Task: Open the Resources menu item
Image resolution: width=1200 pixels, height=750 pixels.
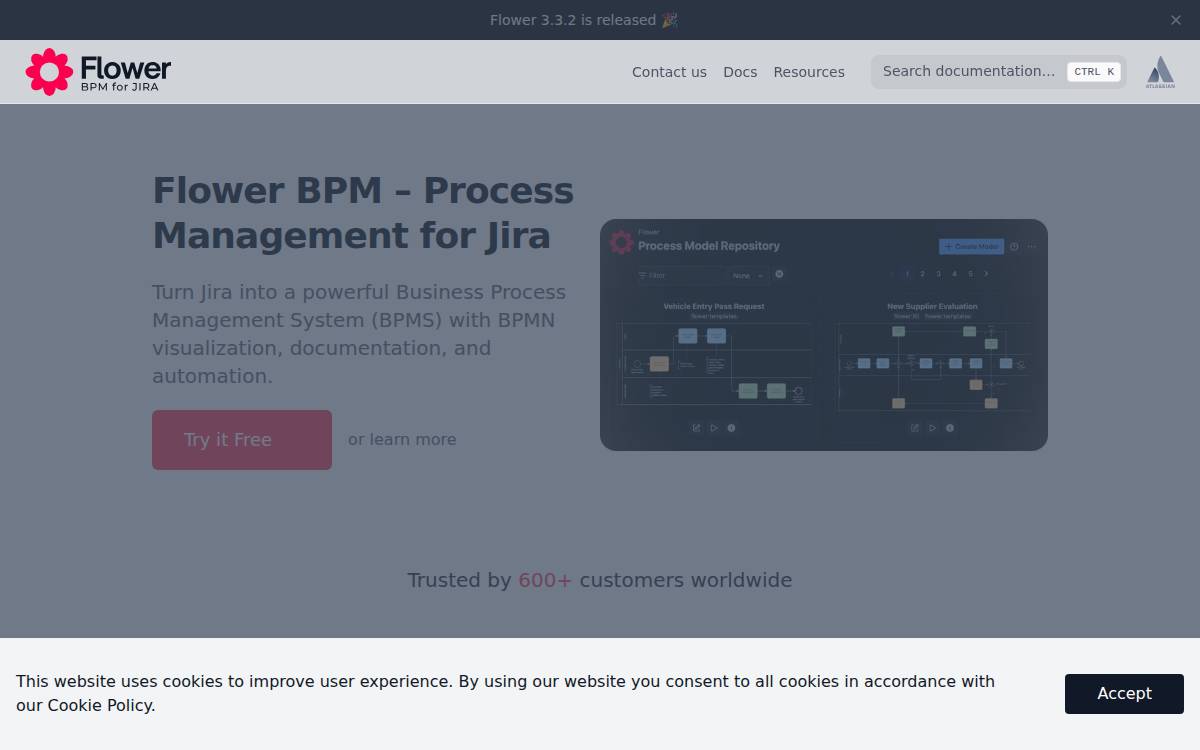Action: pos(809,72)
